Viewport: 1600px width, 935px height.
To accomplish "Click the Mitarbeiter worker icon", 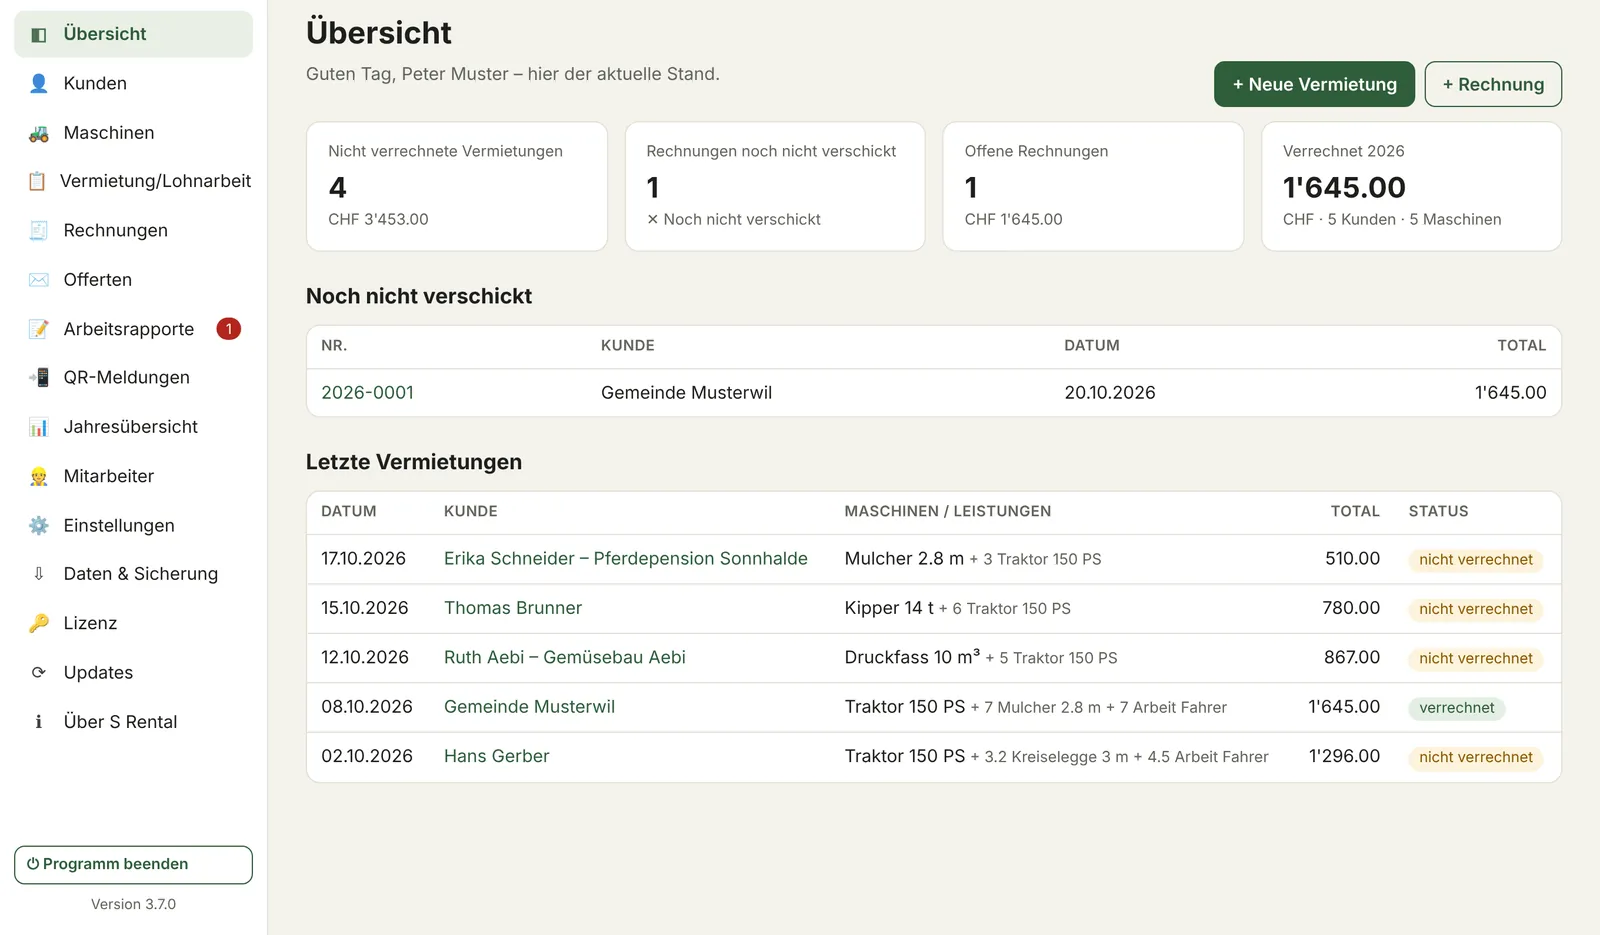I will point(38,477).
